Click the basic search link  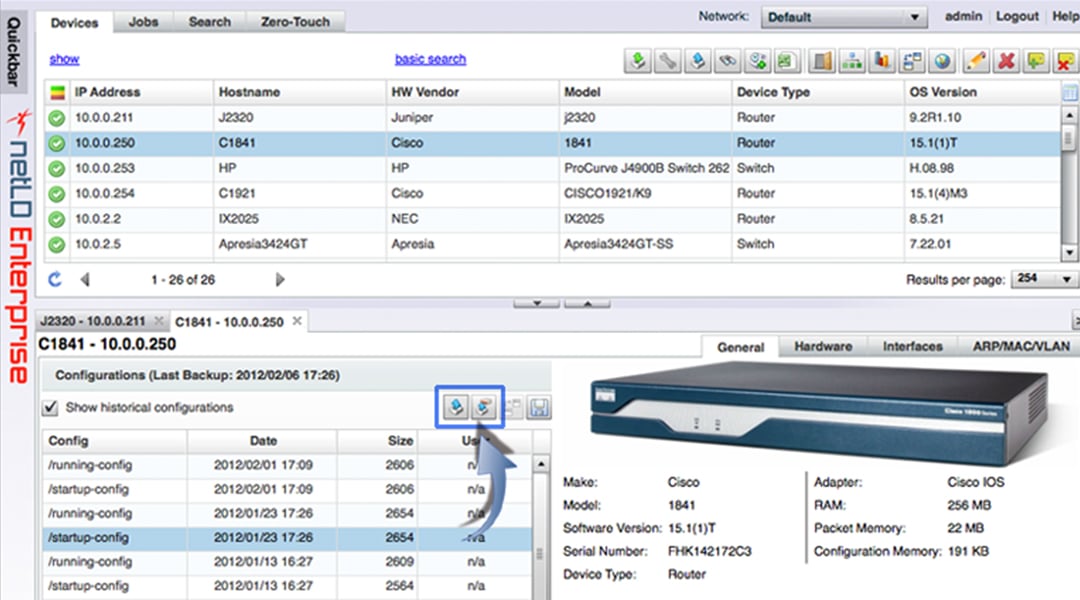click(430, 59)
